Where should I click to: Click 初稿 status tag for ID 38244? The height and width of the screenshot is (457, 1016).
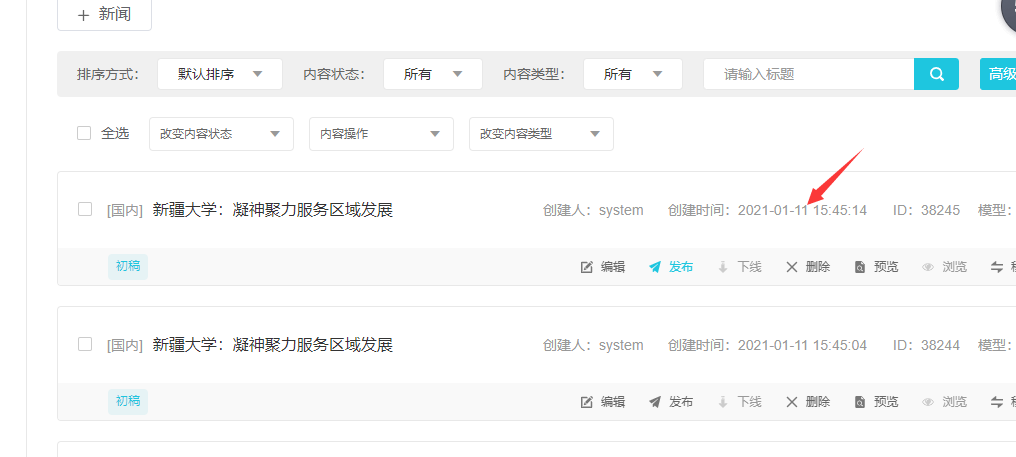click(128, 401)
